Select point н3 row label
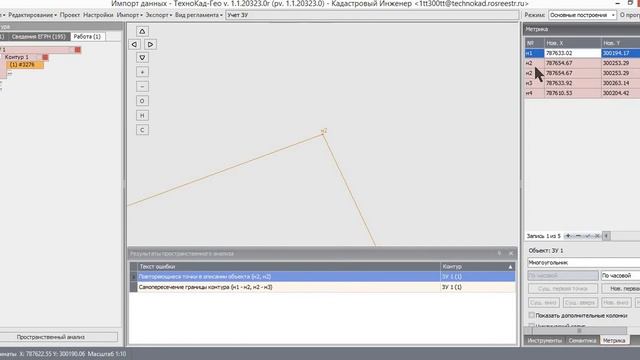This screenshot has width=640, height=360. pos(534,83)
